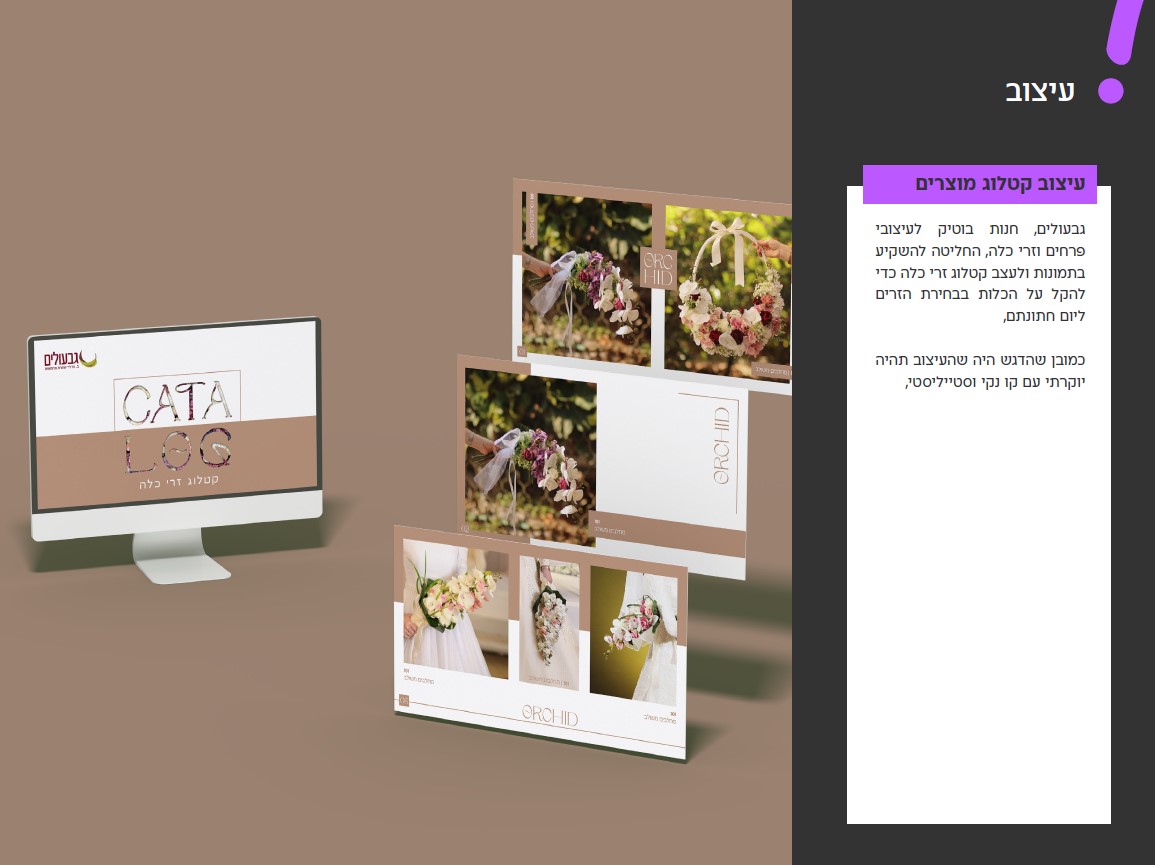
Task: Click the middle page bouquet photo
Action: coord(530,456)
